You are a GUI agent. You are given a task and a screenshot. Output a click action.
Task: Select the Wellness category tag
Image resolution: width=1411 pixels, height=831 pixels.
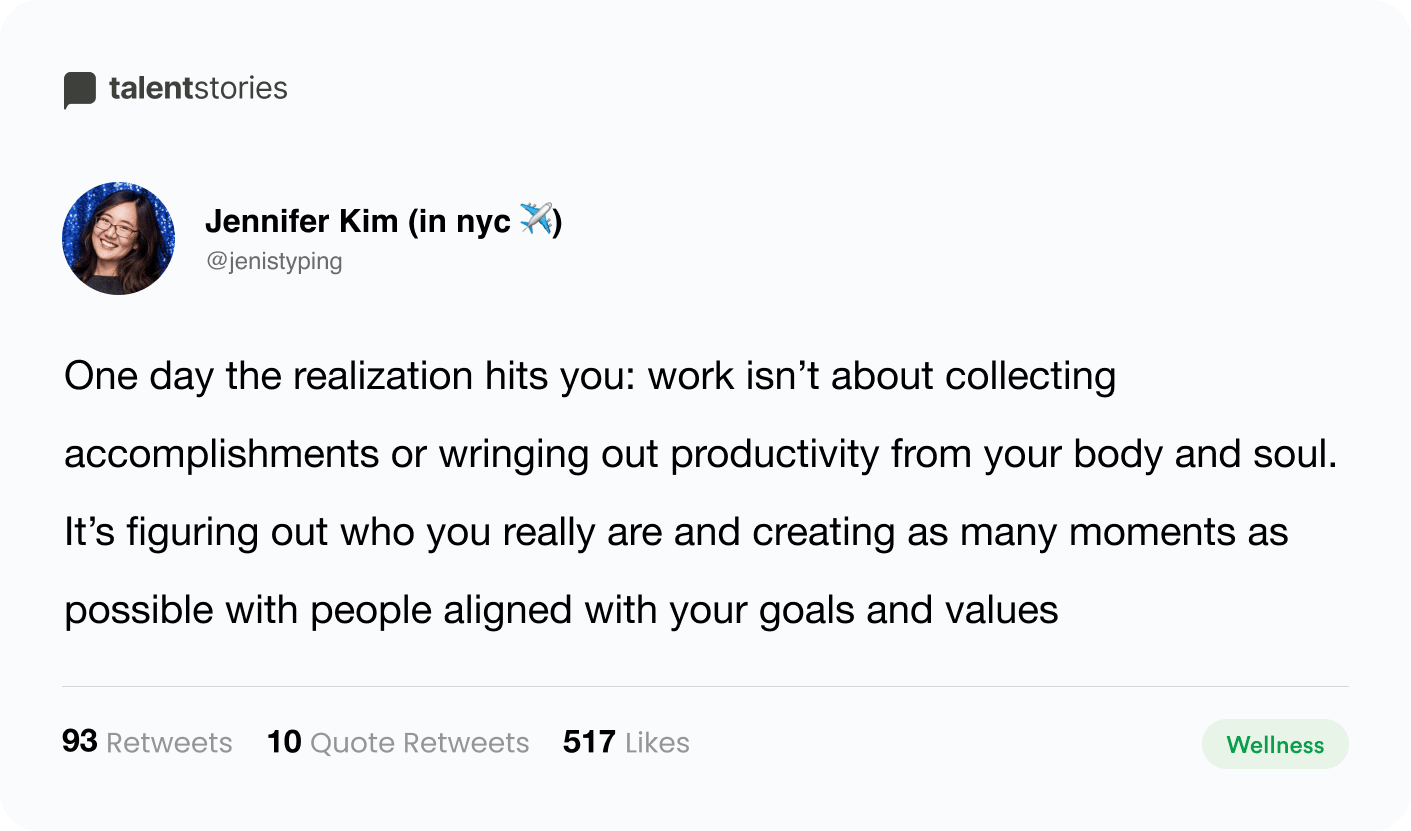(x=1275, y=745)
